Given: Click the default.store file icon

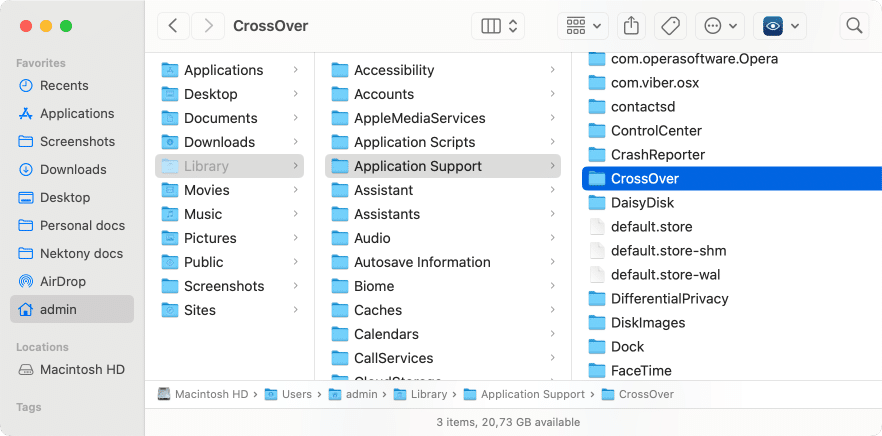Looking at the screenshot, I should click(596, 227).
